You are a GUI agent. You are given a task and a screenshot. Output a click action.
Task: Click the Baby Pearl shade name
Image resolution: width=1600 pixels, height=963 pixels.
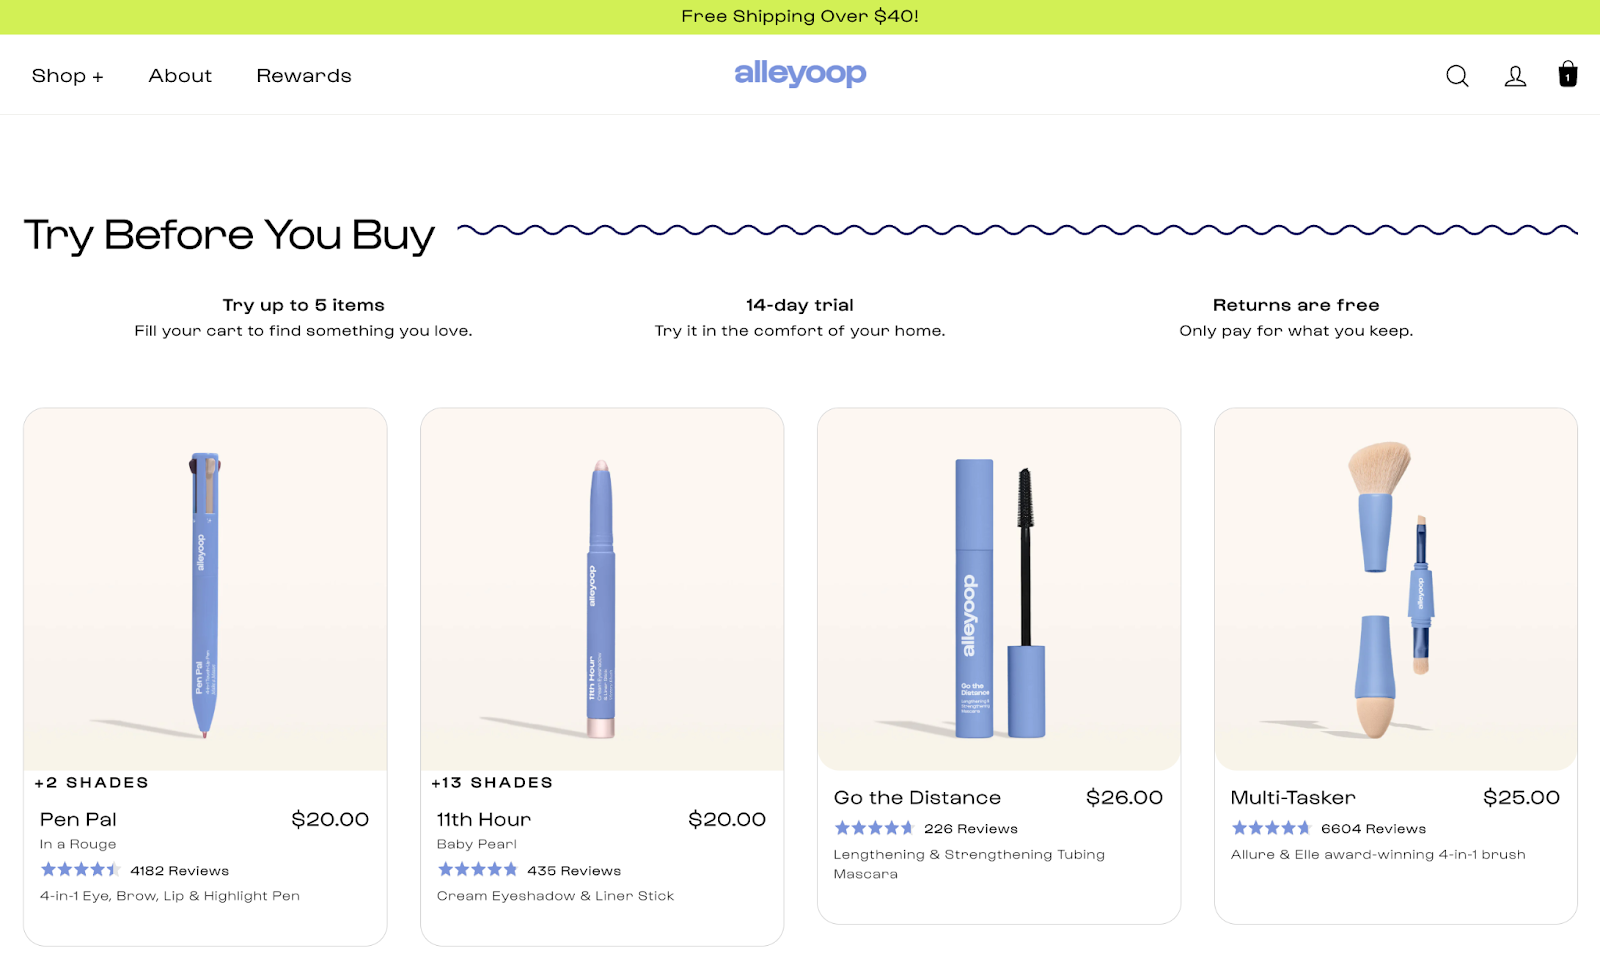click(477, 844)
